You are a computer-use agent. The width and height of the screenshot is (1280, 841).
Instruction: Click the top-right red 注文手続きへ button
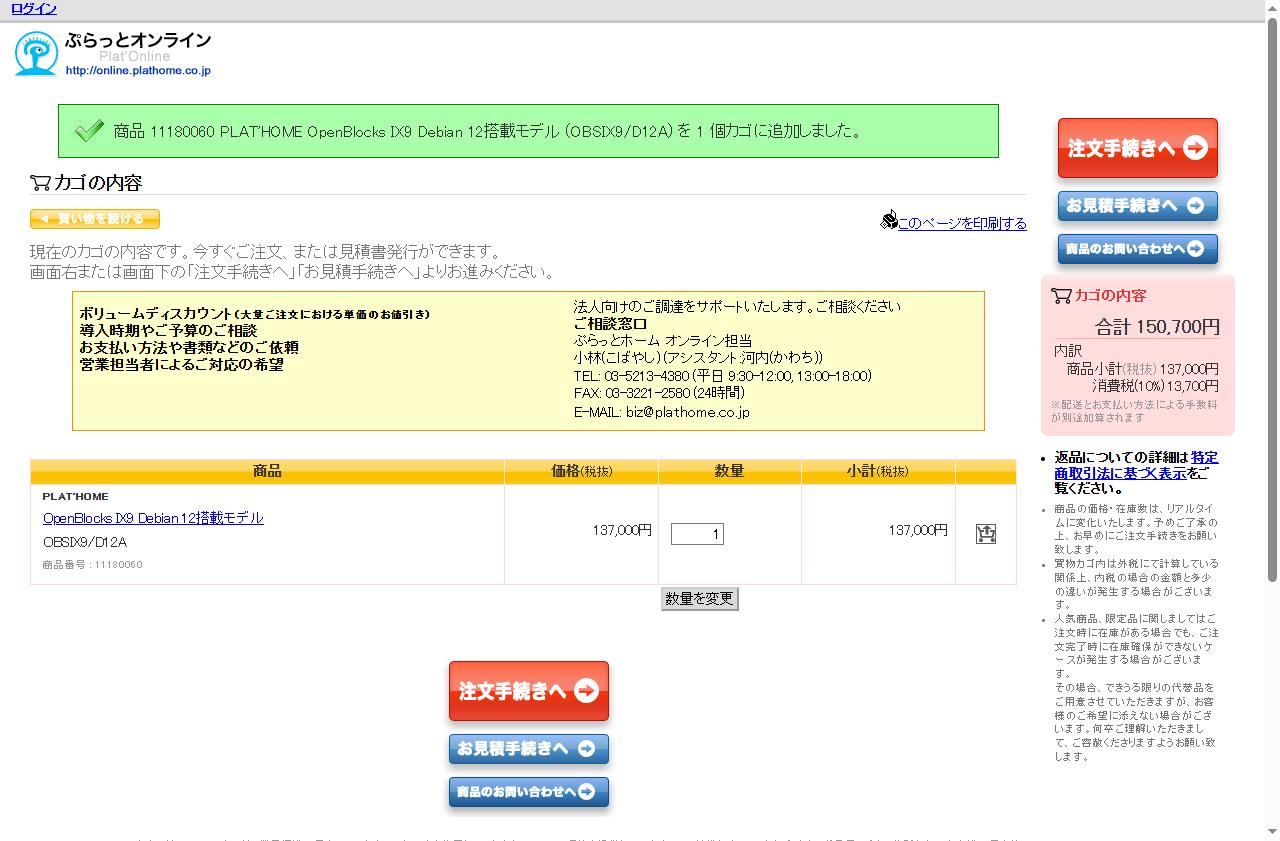(x=1138, y=148)
